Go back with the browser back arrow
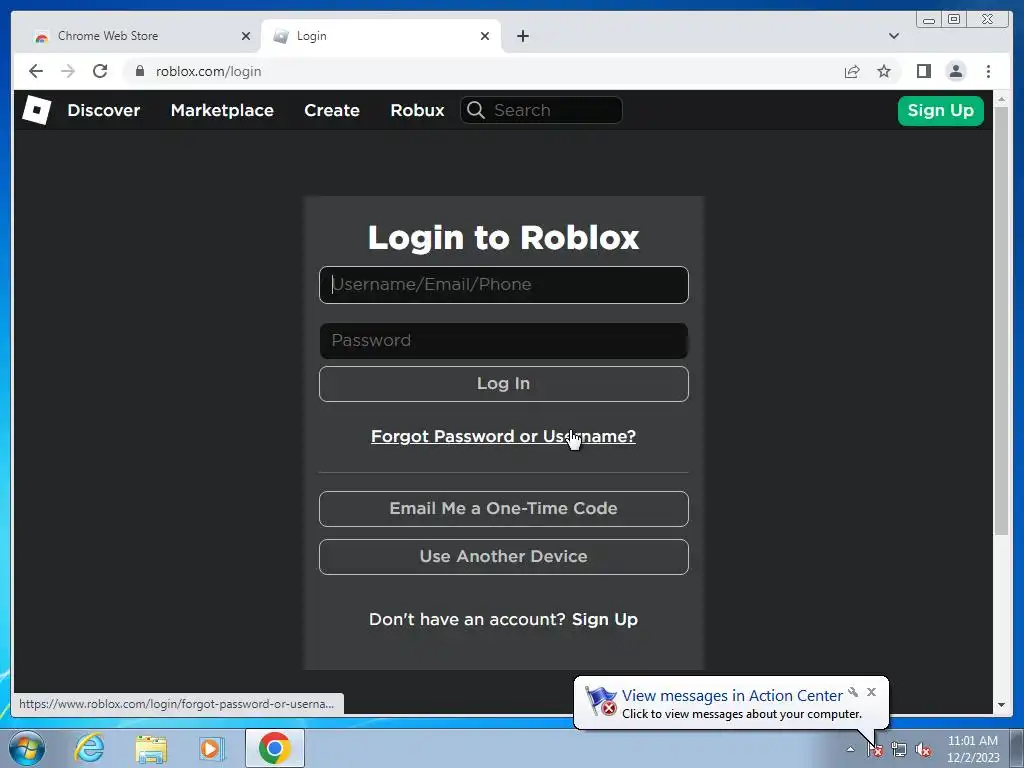The height and width of the screenshot is (768, 1024). pos(36,71)
